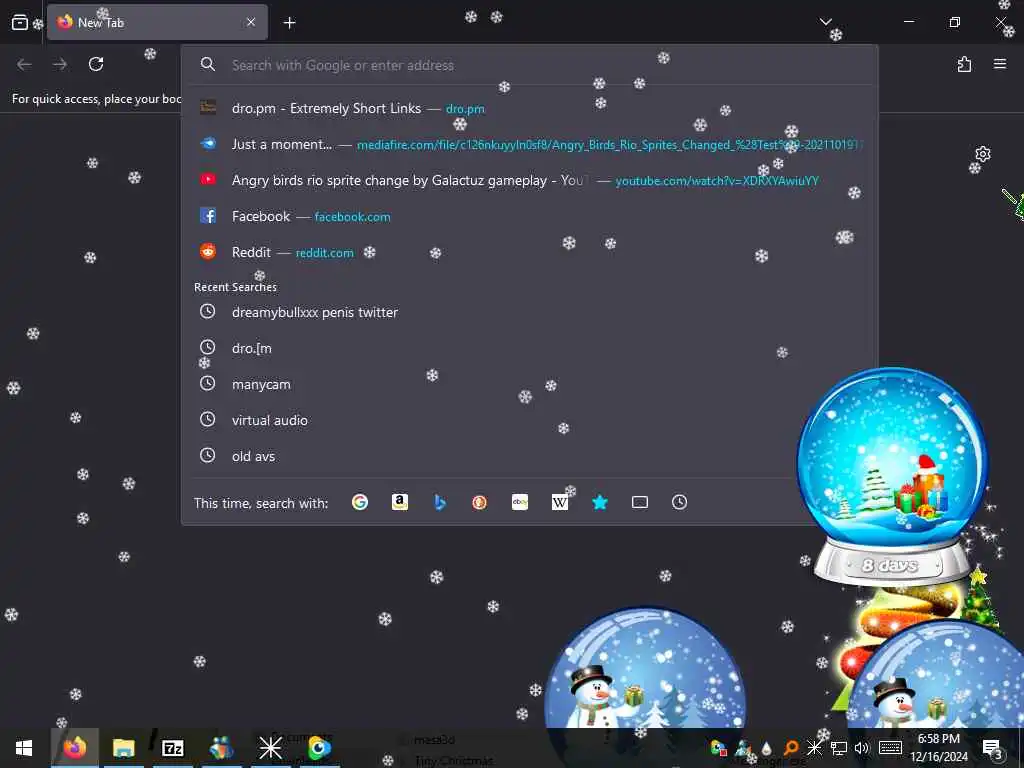Search this time with eBay
The height and width of the screenshot is (768, 1024).
520,502
